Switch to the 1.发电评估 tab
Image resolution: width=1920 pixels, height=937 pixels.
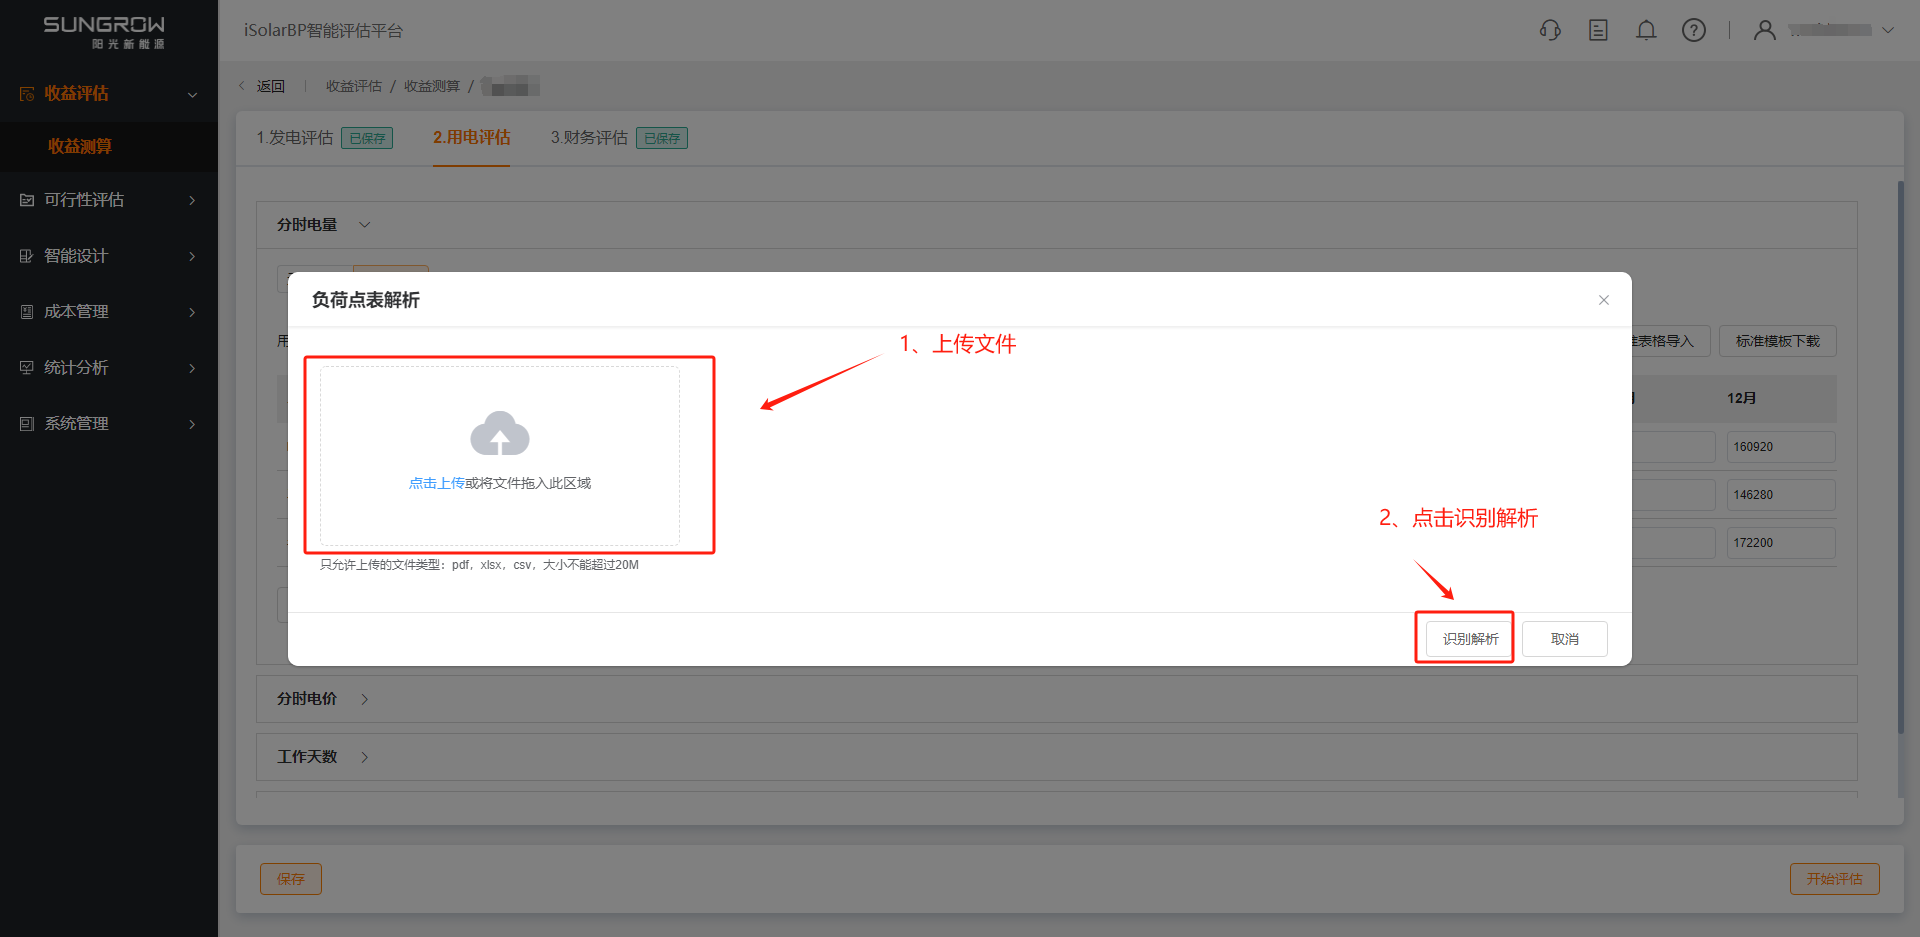[x=295, y=138]
